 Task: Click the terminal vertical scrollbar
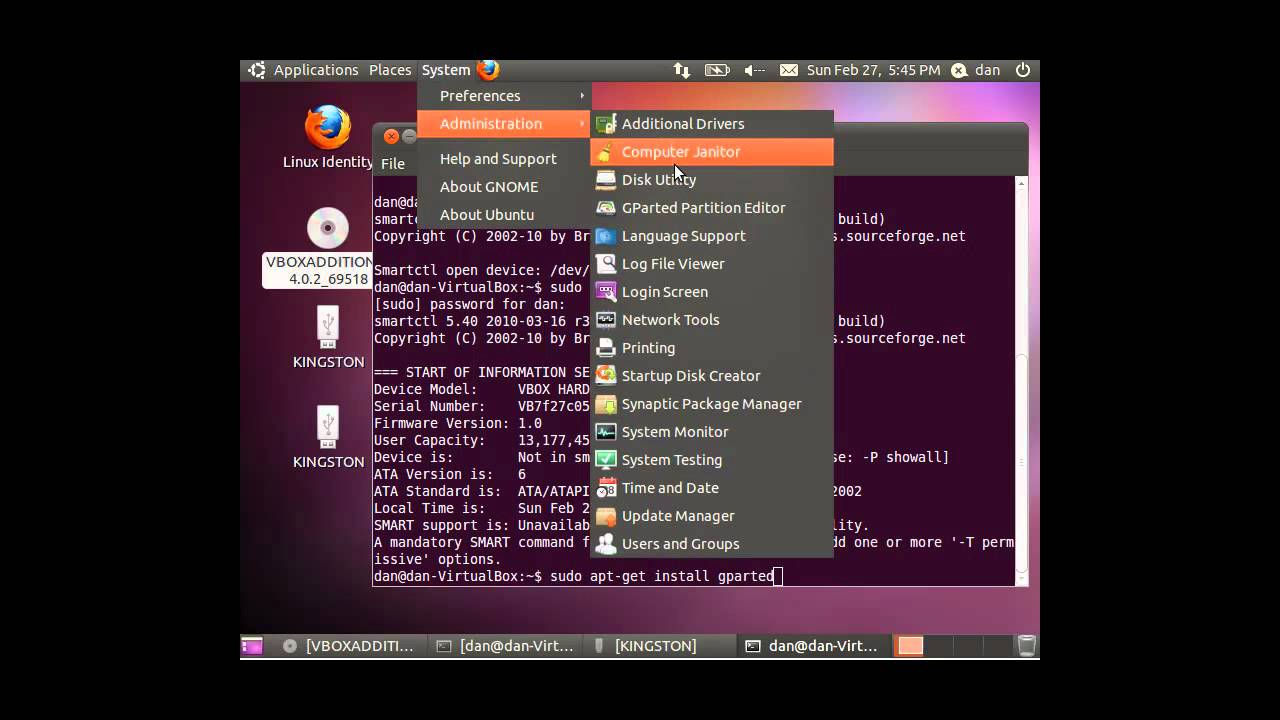pyautogui.click(x=1021, y=380)
